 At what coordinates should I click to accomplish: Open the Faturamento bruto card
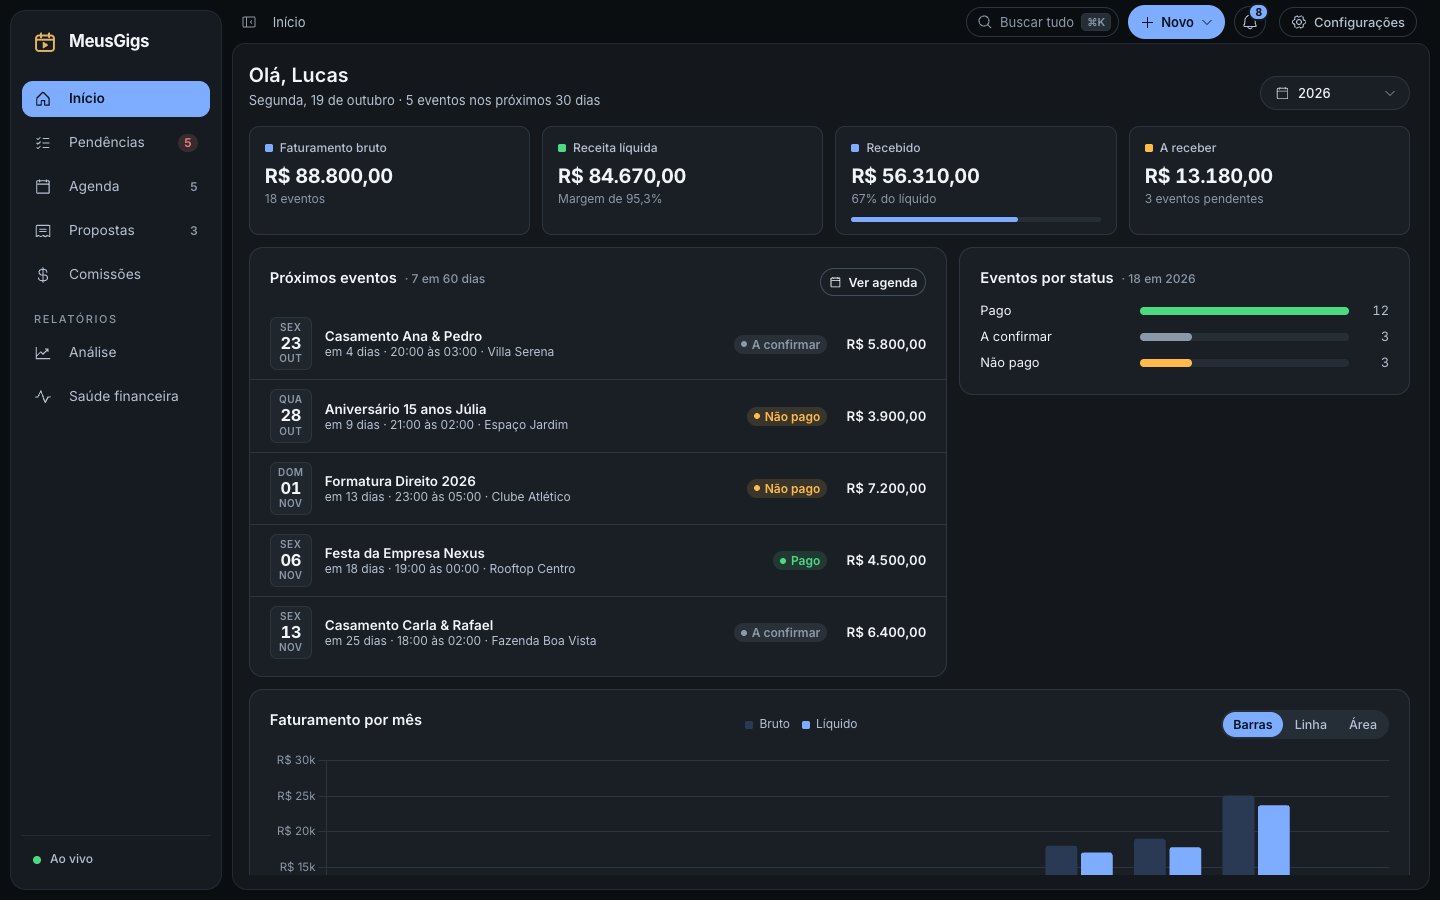point(389,181)
